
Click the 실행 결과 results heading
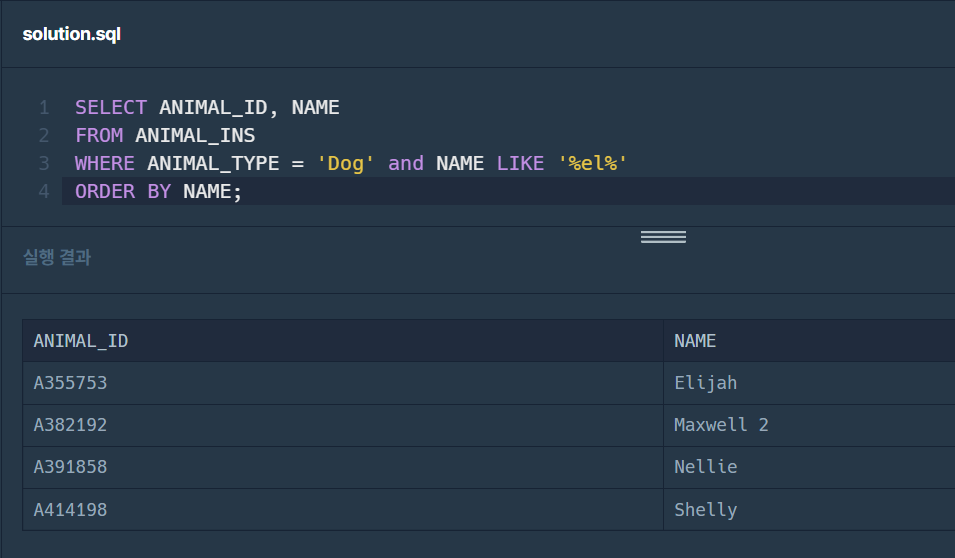57,257
